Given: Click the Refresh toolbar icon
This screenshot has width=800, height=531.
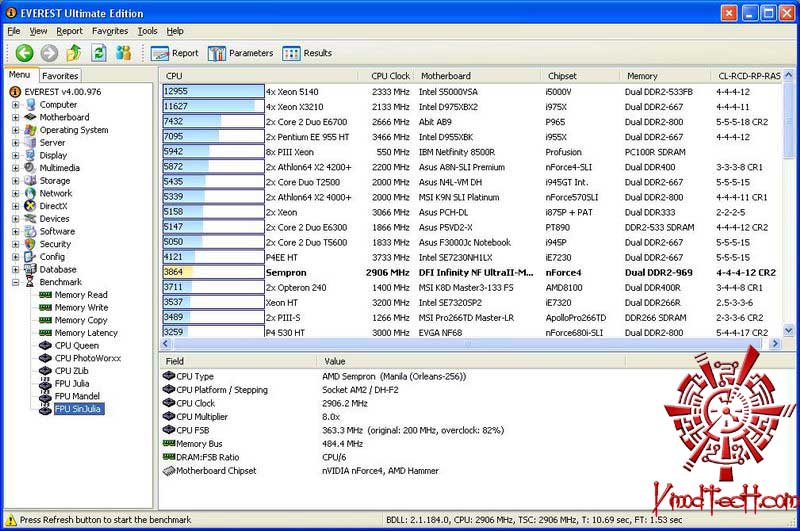Looking at the screenshot, I should pos(99,53).
